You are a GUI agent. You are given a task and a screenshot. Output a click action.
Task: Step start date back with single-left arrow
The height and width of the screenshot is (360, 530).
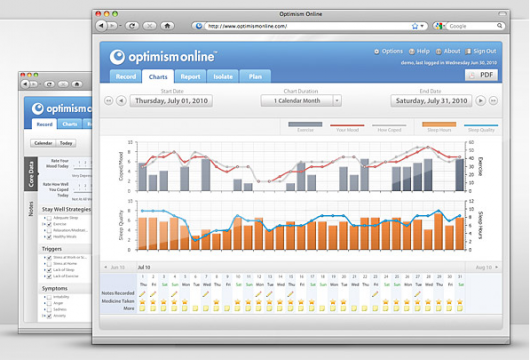pyautogui.click(x=121, y=101)
